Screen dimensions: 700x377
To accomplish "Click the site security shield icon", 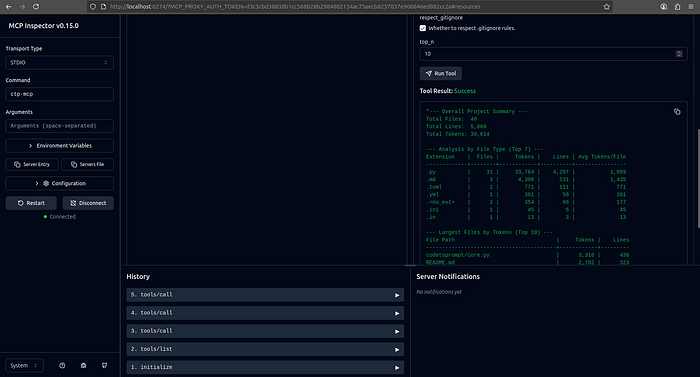I will pos(93,7).
